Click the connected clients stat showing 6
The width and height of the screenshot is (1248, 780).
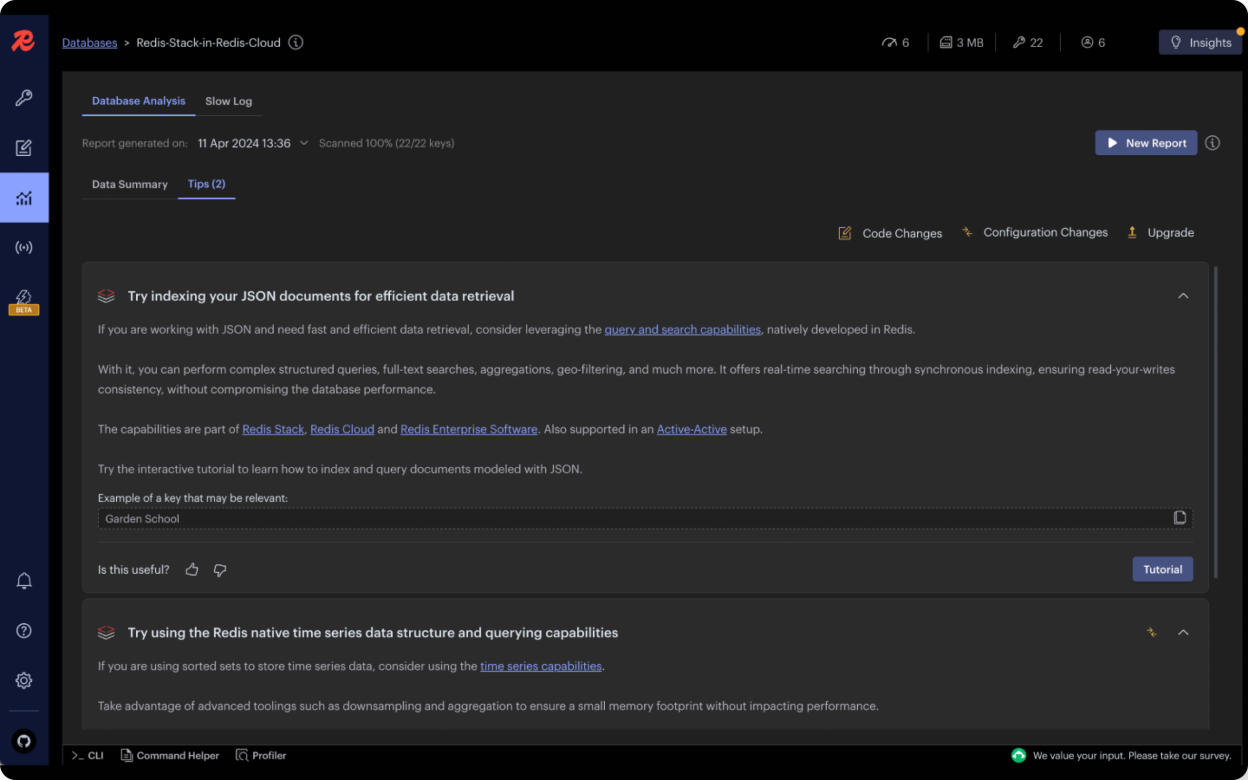1093,43
